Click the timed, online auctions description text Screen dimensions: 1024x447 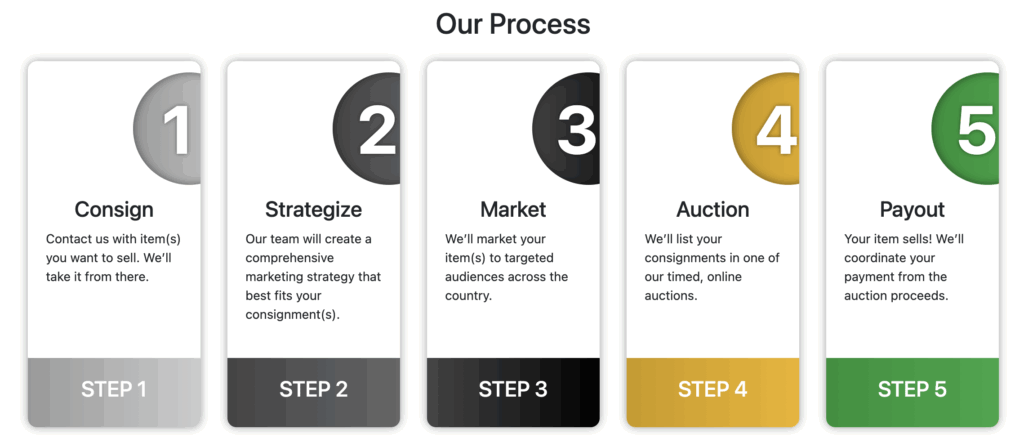pos(712,267)
